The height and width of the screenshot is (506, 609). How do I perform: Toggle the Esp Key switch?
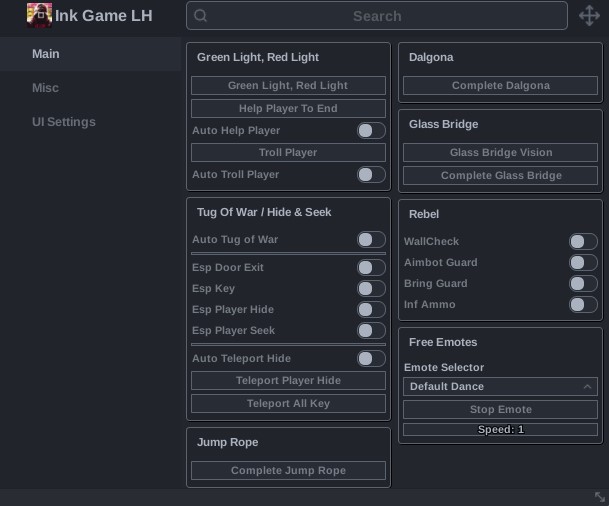[x=371, y=289]
